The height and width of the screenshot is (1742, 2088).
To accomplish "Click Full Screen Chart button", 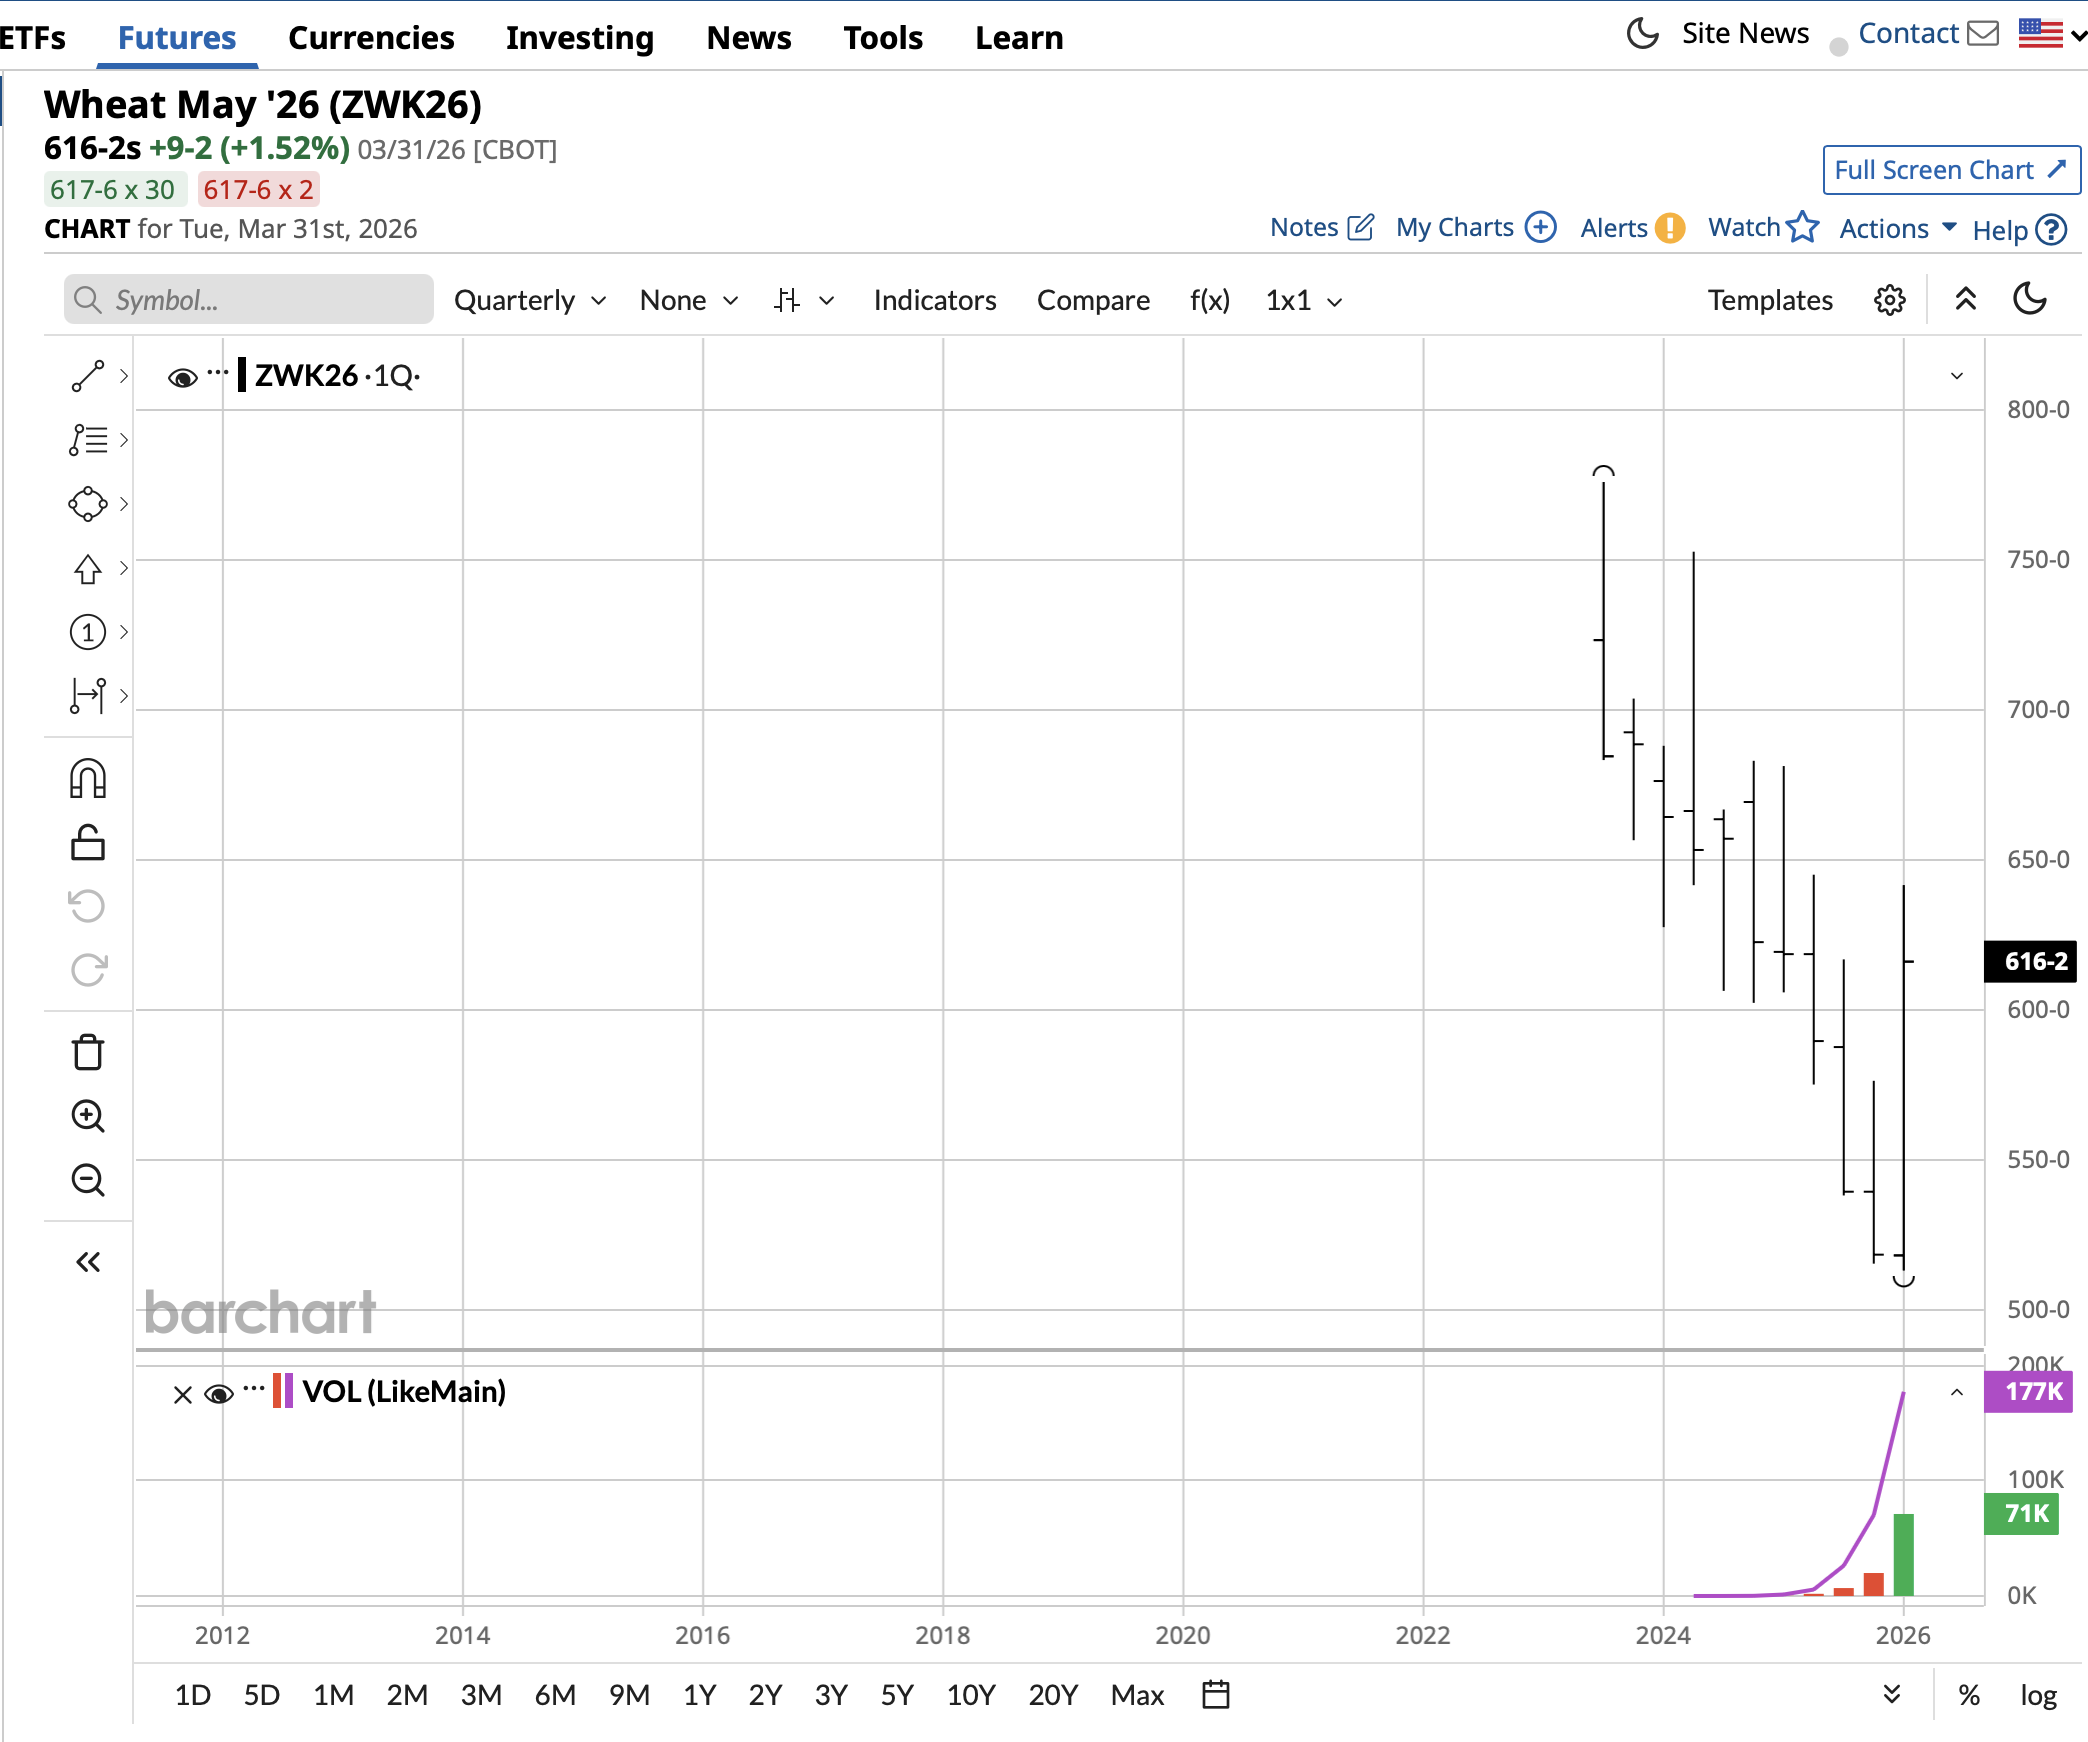I will coord(1950,170).
